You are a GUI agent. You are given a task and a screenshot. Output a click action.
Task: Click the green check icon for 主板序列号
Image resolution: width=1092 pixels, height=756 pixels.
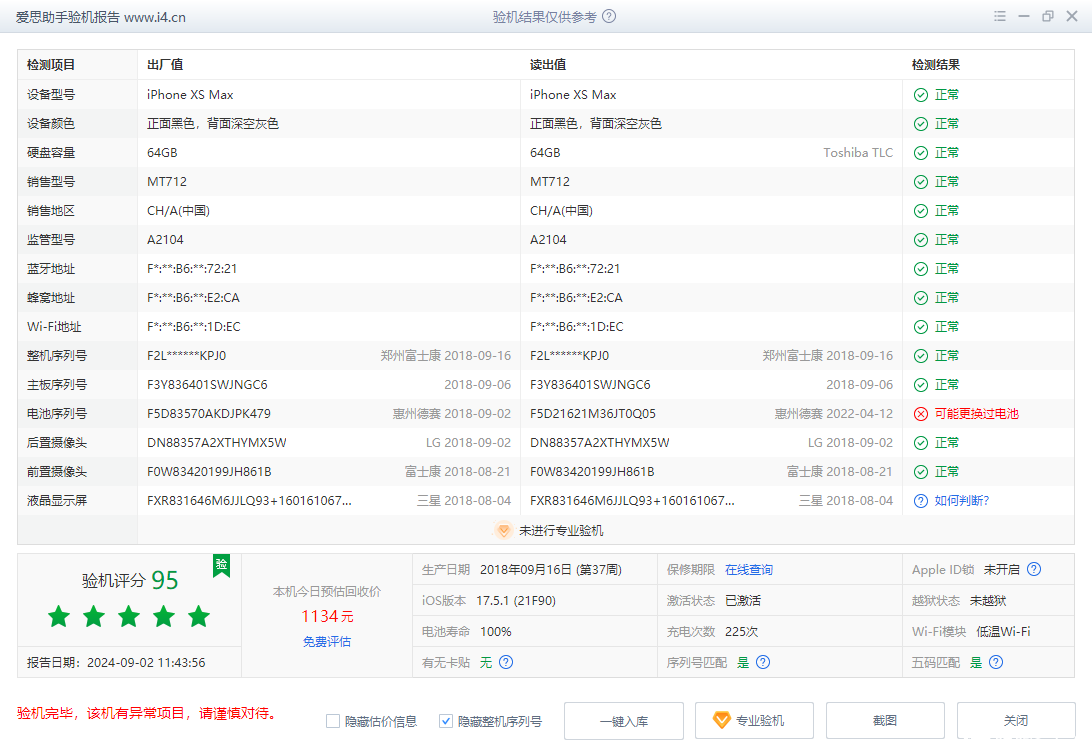pos(921,385)
